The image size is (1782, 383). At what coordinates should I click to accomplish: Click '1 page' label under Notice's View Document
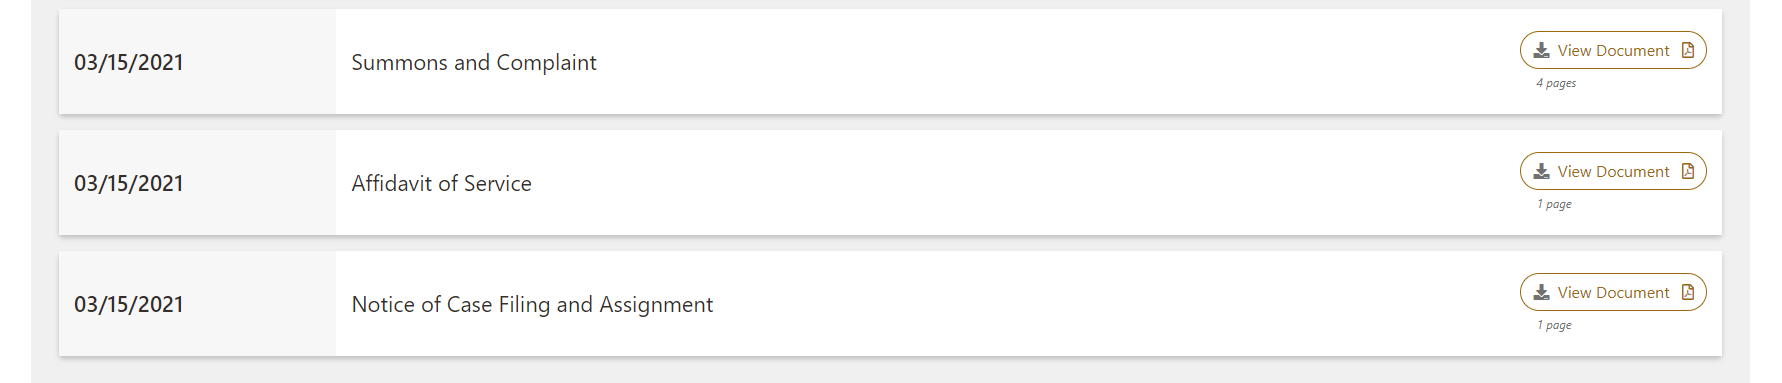click(1554, 325)
